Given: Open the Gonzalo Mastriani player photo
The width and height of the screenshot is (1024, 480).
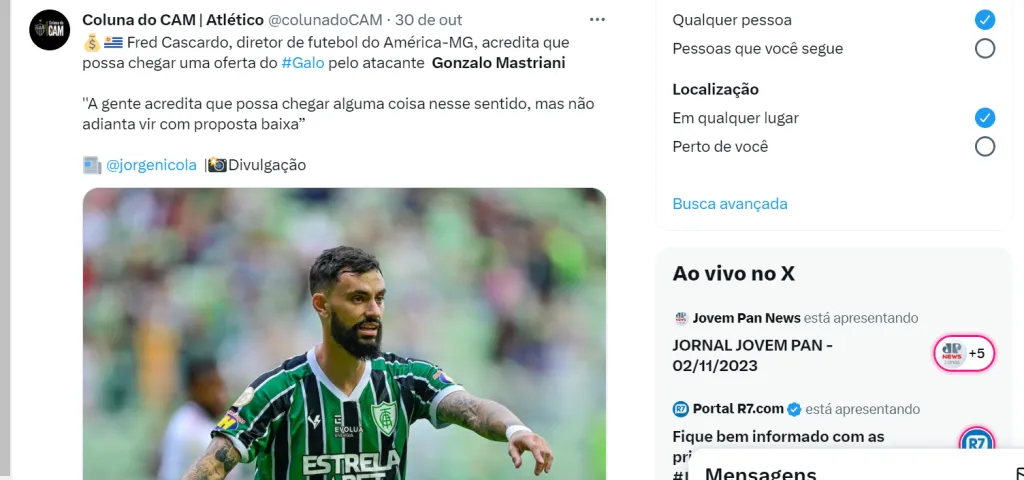Looking at the screenshot, I should (344, 334).
